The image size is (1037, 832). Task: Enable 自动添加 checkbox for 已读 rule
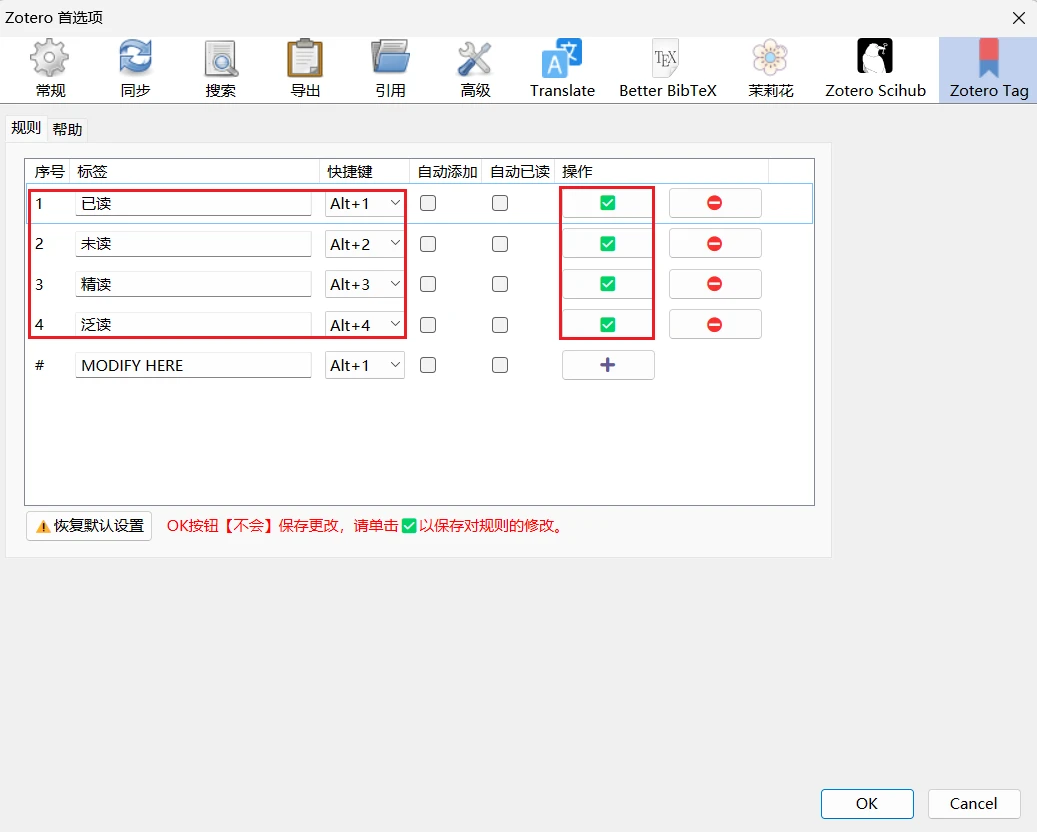428,203
